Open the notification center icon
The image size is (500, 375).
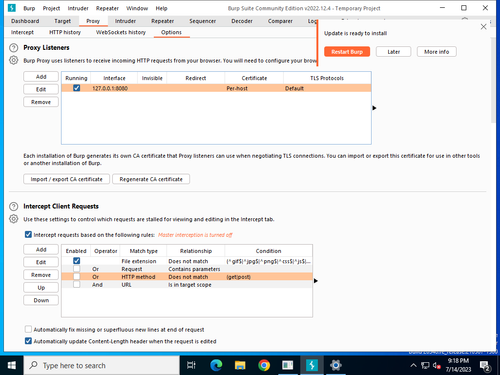[x=485, y=366]
